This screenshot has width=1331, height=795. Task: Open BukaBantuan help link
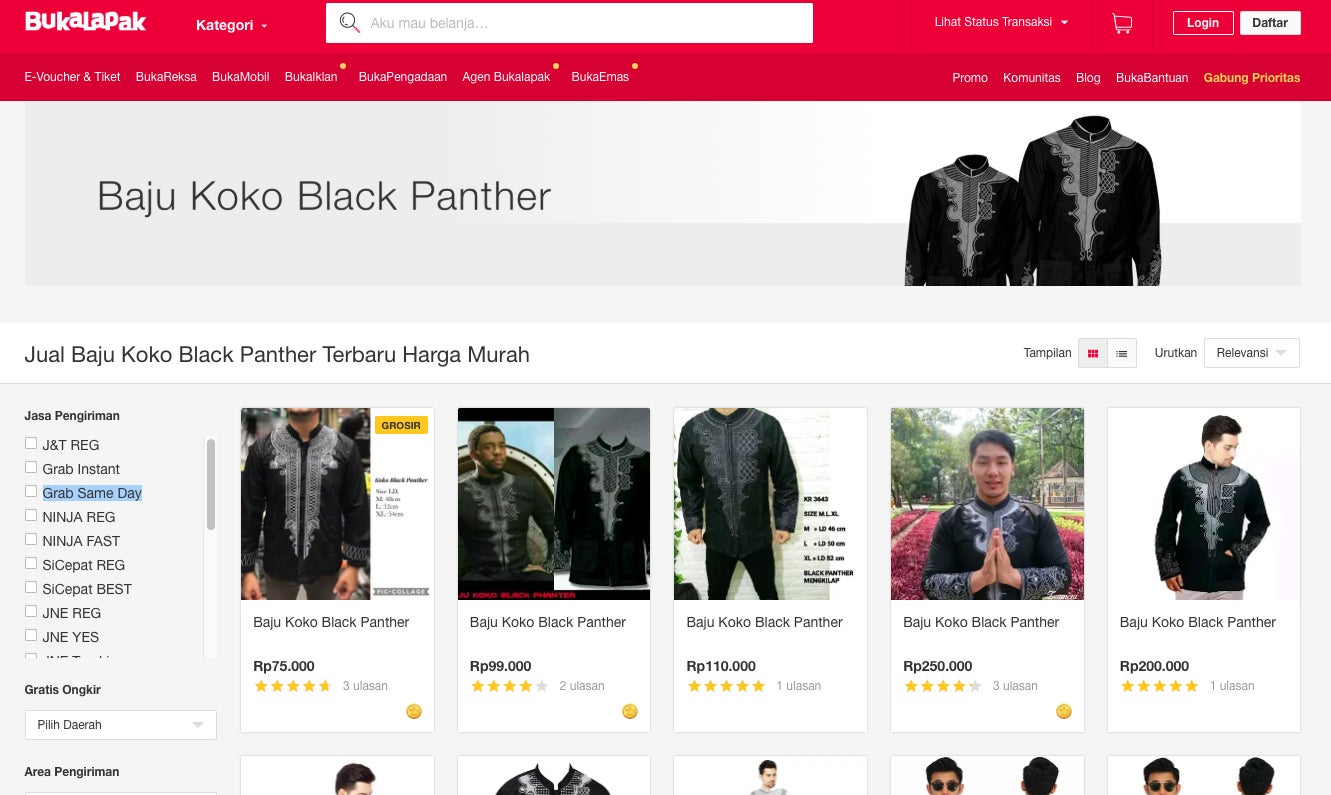pyautogui.click(x=1152, y=78)
